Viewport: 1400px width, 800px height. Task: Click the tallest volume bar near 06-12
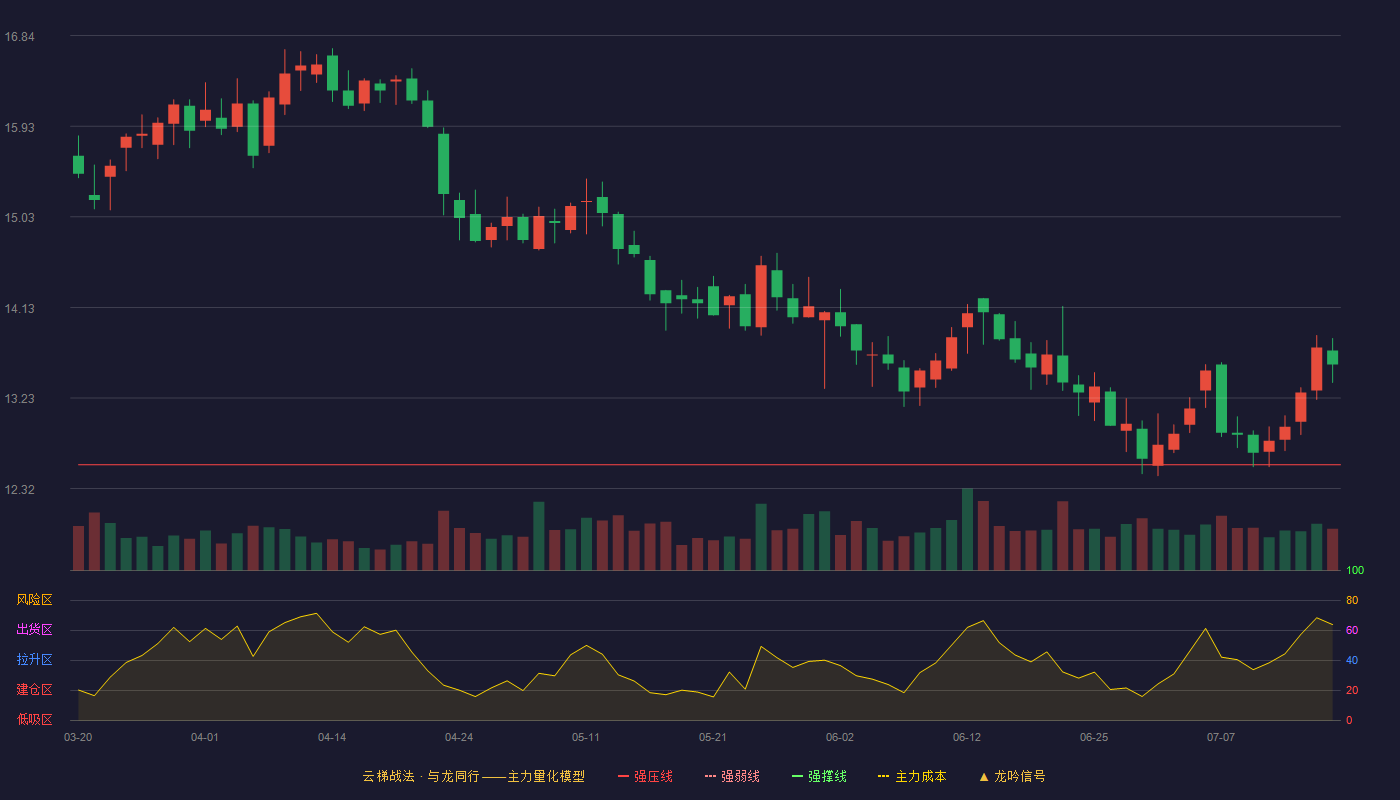coord(967,529)
